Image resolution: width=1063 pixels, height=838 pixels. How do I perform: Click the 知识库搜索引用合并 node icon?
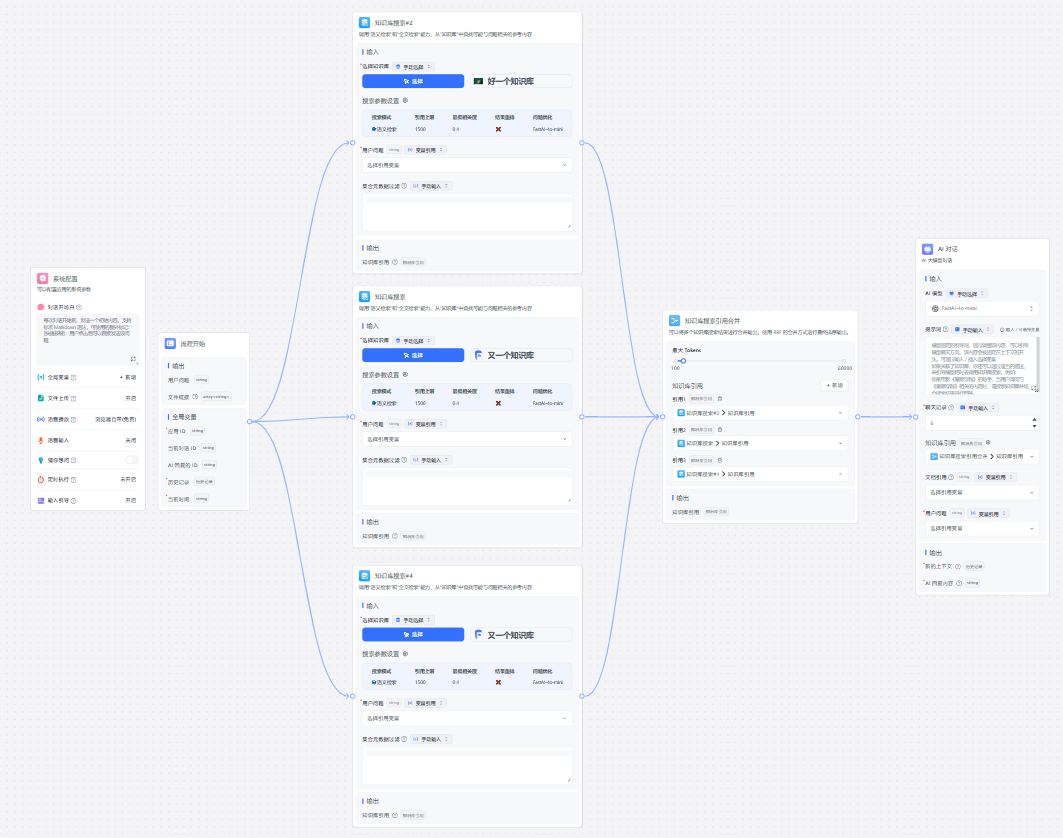click(x=674, y=320)
